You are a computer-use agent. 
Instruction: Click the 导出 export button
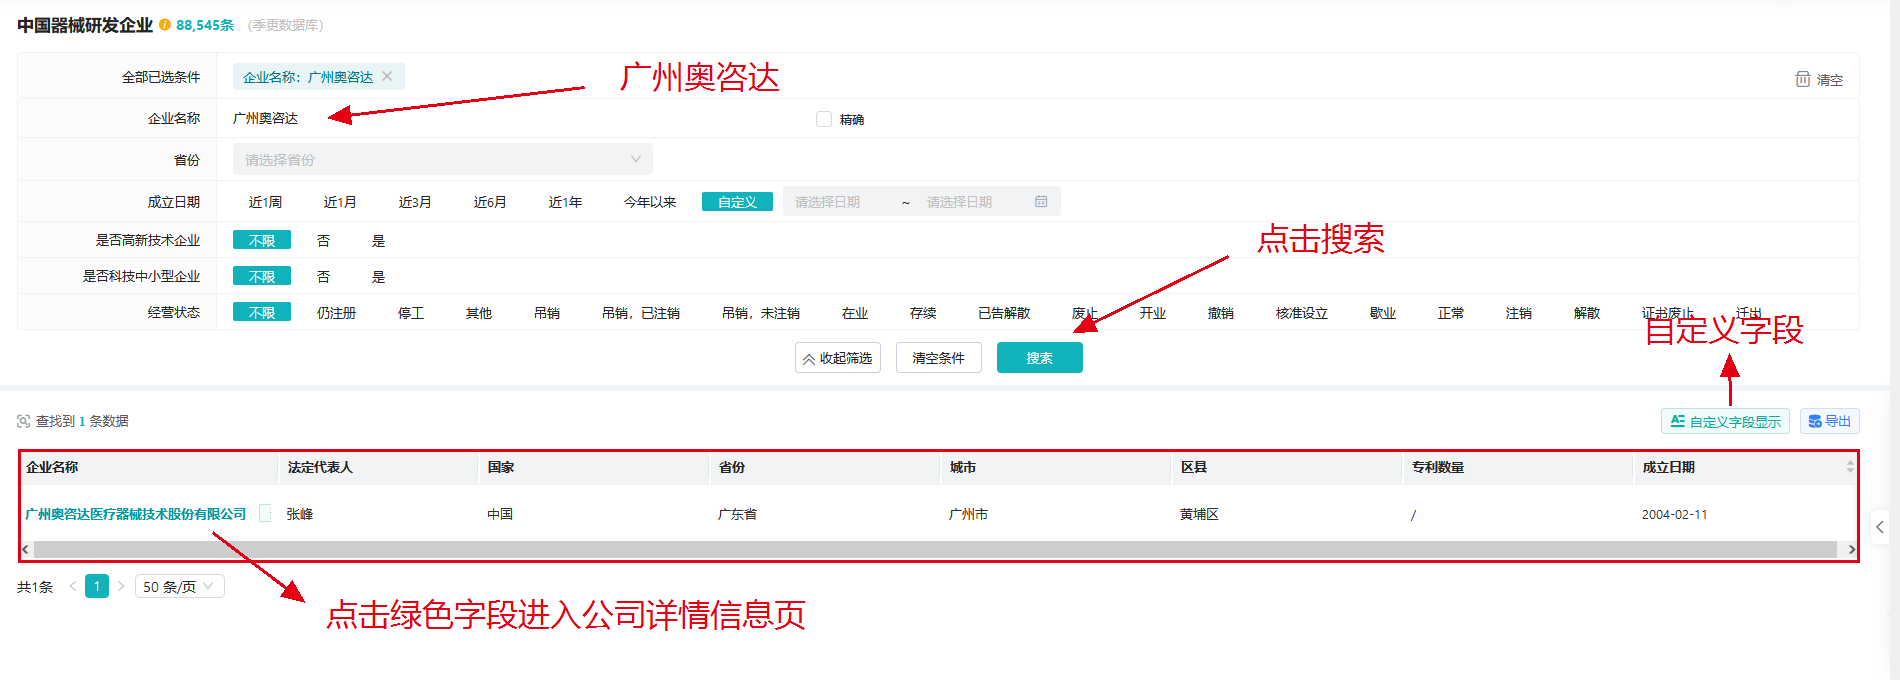pos(1829,421)
